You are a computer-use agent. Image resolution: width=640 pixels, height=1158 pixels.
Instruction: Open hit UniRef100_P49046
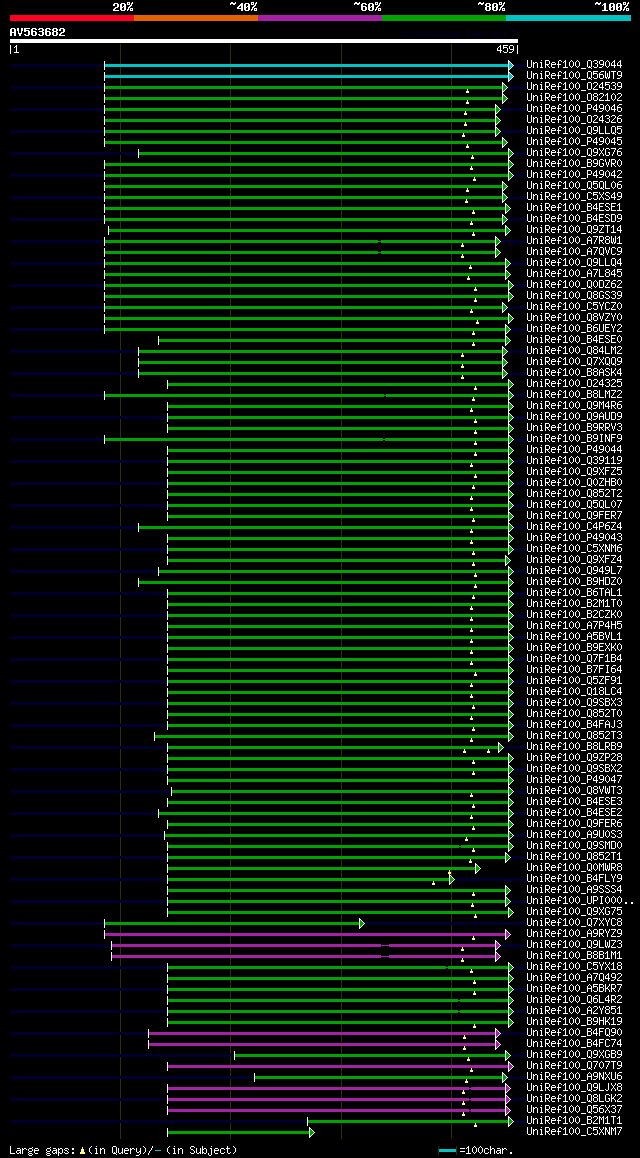tap(574, 109)
